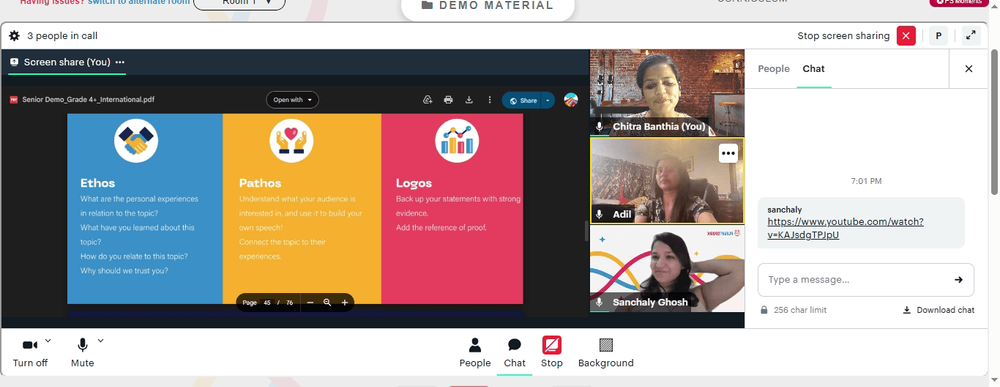1000x387 pixels.
Task: Send the chat message arrow
Action: [x=958, y=279]
